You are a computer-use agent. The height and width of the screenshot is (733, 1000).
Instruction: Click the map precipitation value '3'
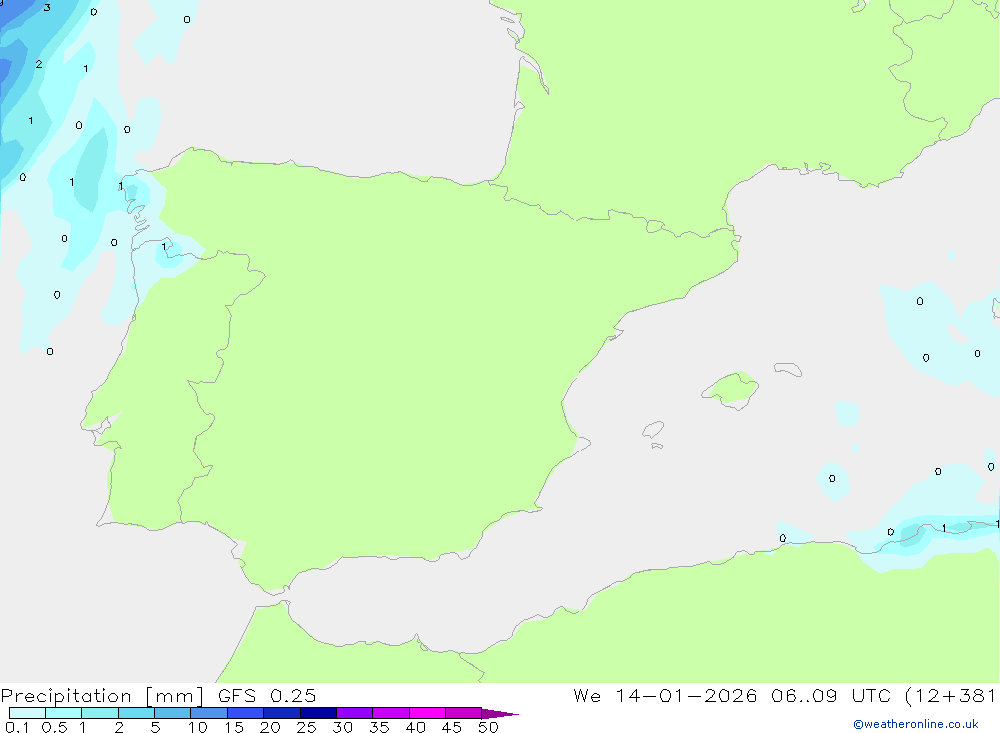click(x=47, y=8)
